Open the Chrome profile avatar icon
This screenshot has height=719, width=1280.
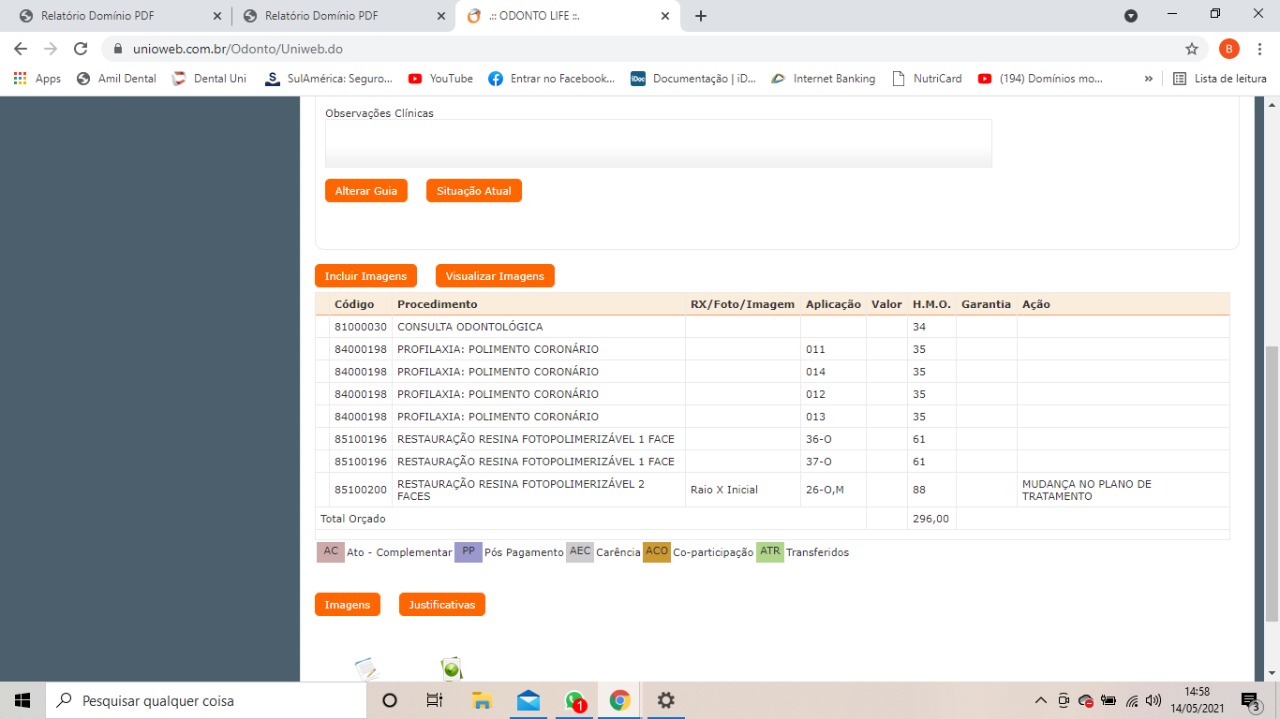pos(1229,49)
